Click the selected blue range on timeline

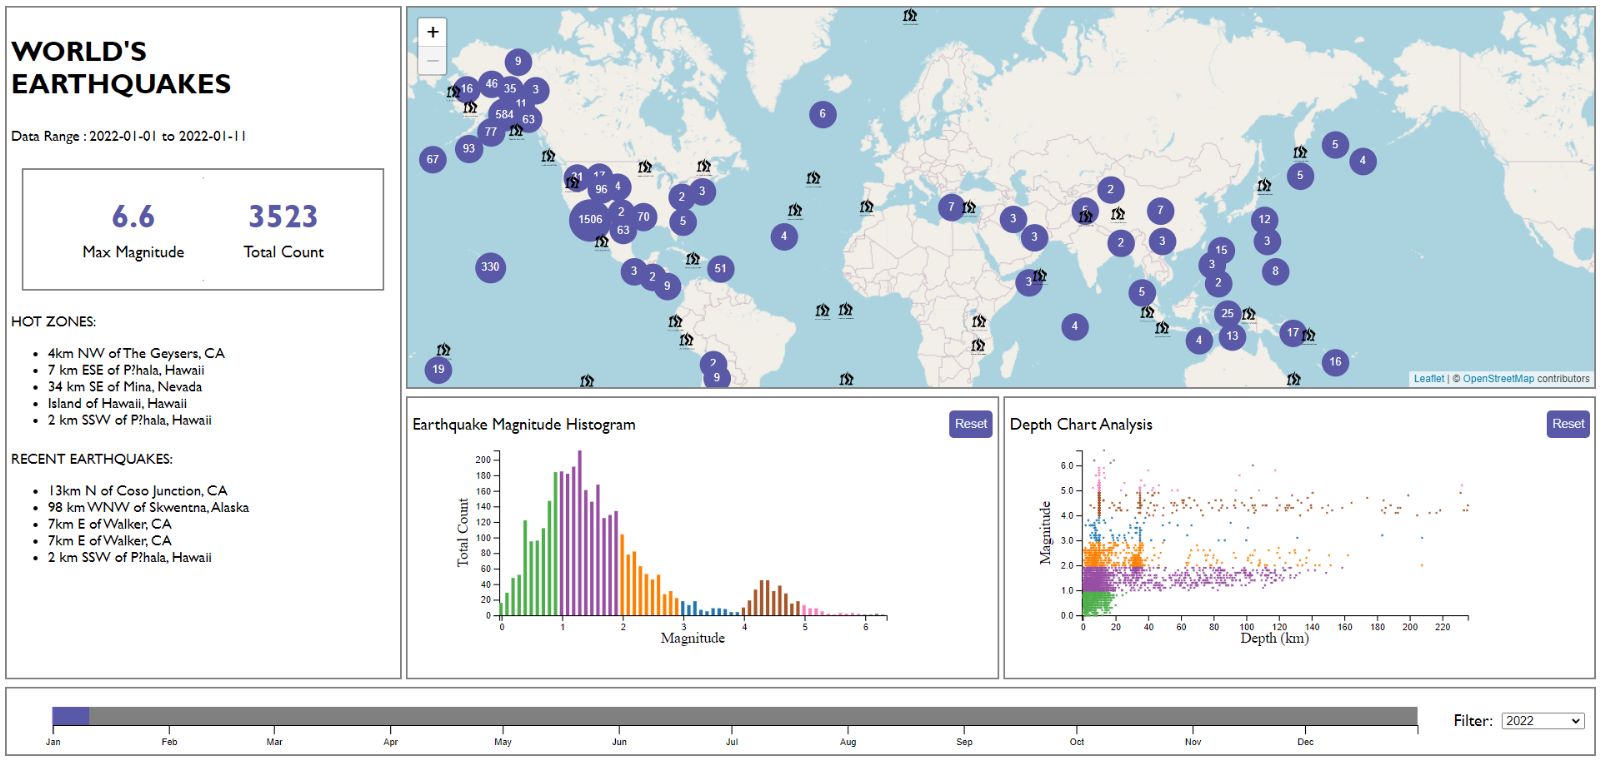click(70, 716)
